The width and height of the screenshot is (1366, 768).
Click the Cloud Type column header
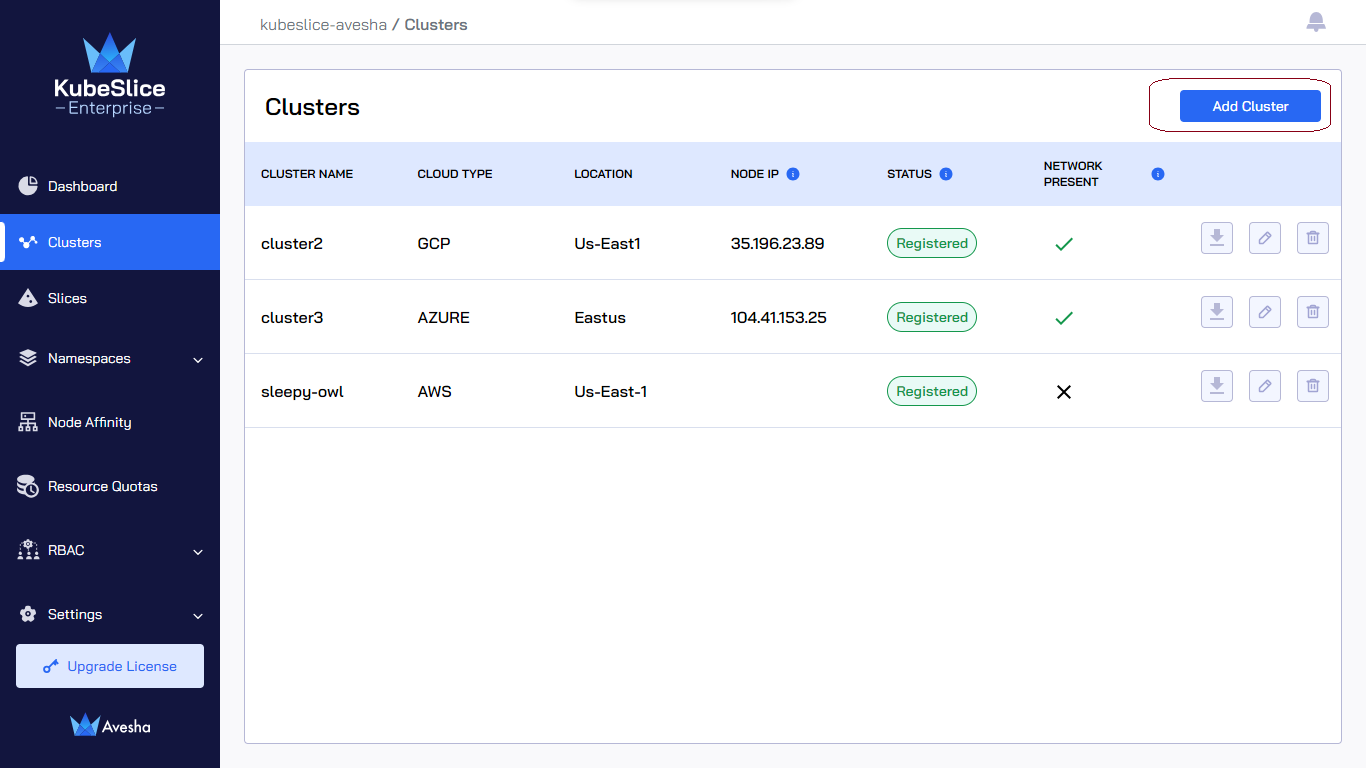pos(455,174)
